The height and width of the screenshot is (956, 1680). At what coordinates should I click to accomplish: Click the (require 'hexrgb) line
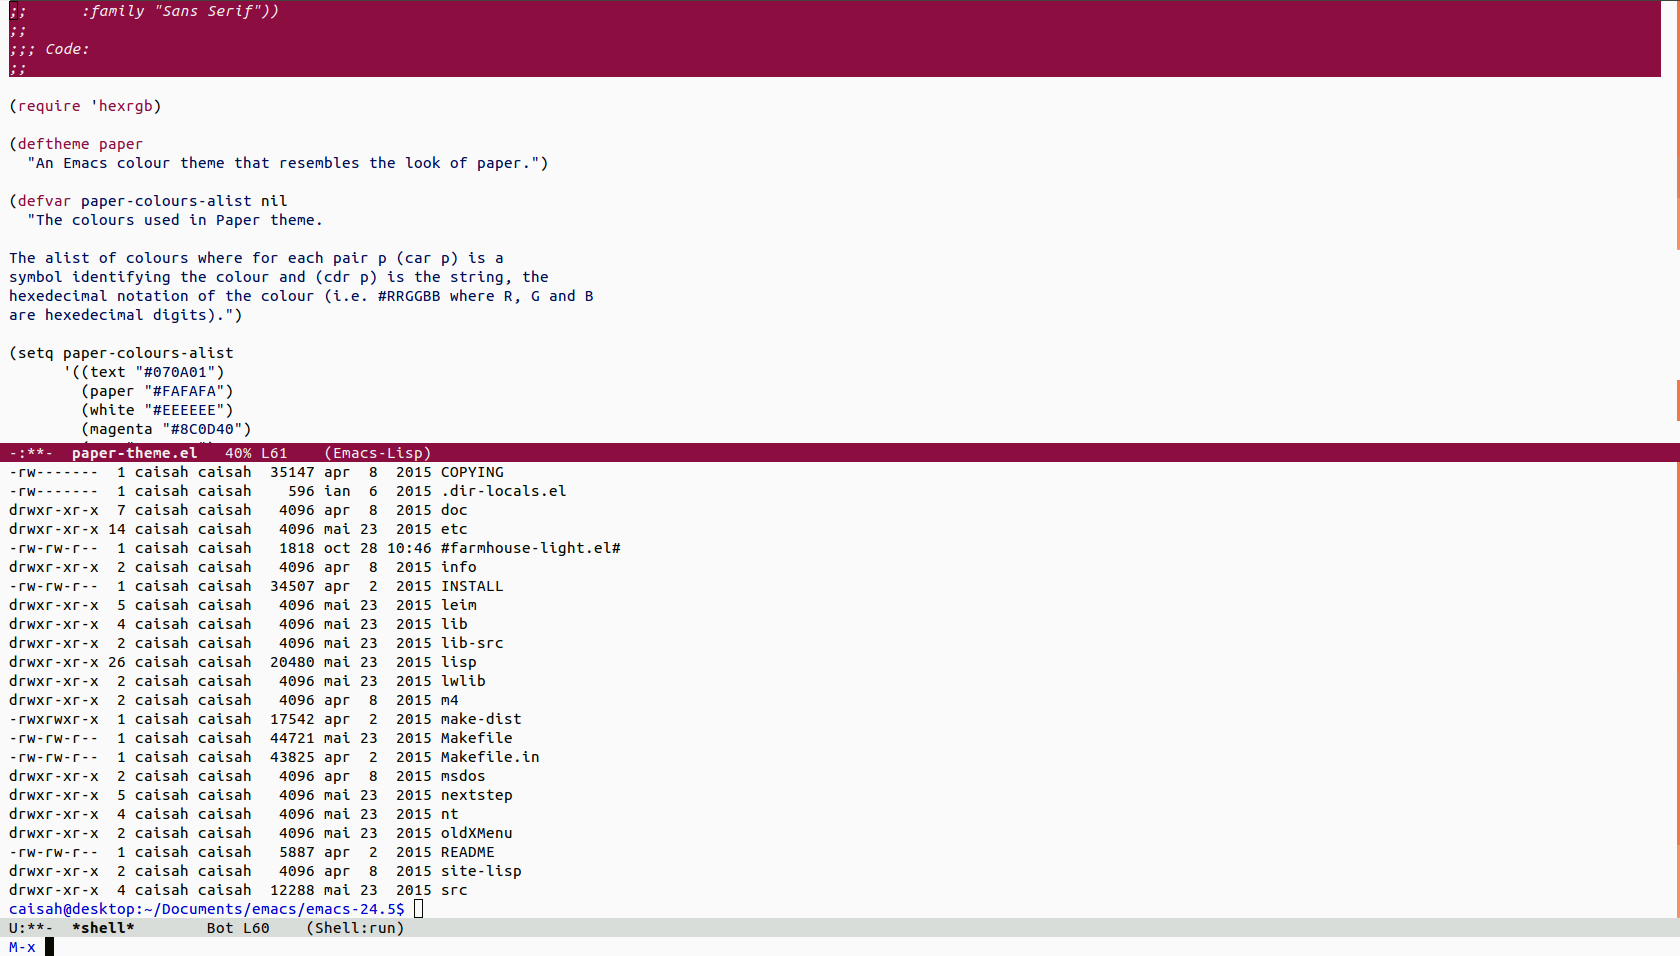[85, 106]
